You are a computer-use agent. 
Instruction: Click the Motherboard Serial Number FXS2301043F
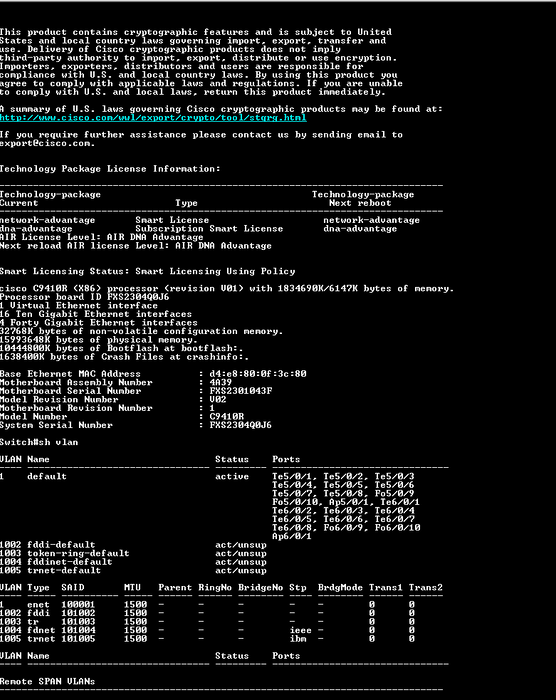241,391
